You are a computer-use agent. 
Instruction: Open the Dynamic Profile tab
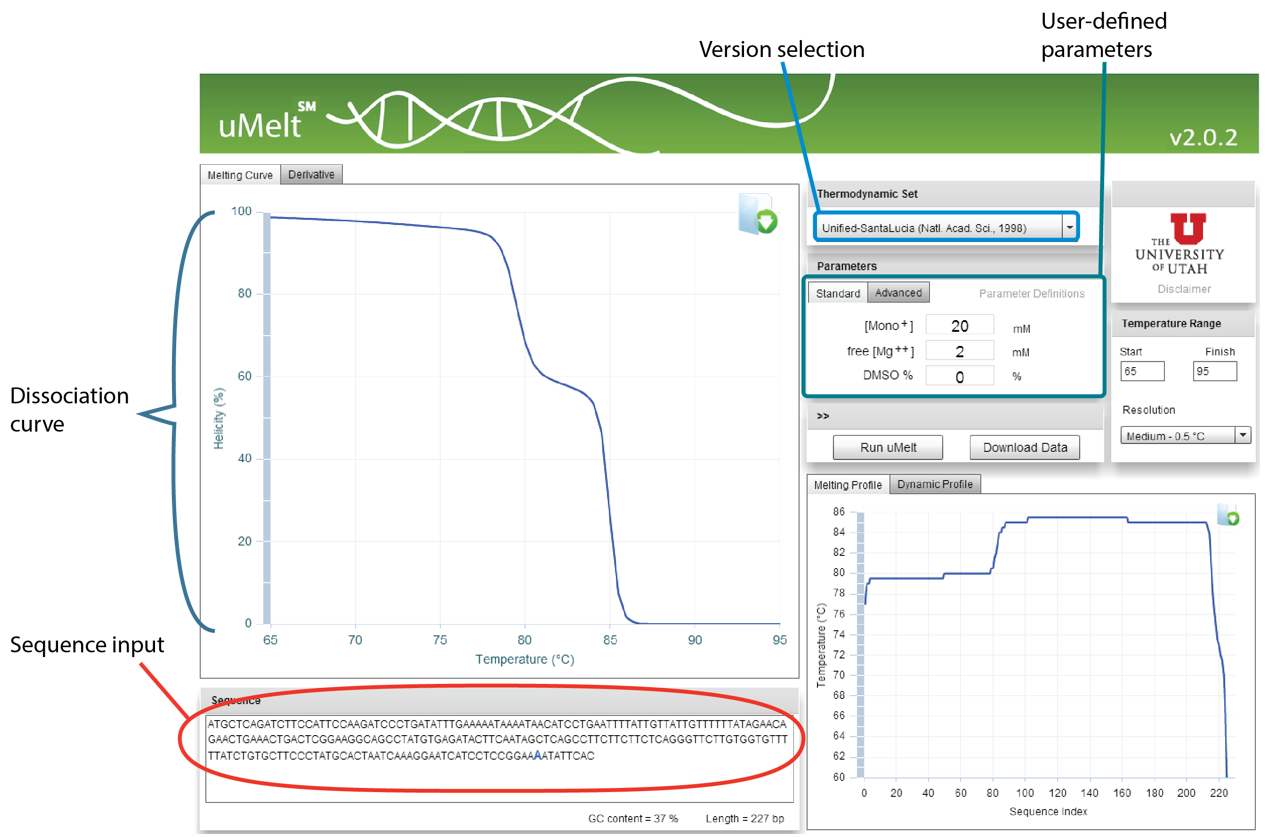point(935,484)
